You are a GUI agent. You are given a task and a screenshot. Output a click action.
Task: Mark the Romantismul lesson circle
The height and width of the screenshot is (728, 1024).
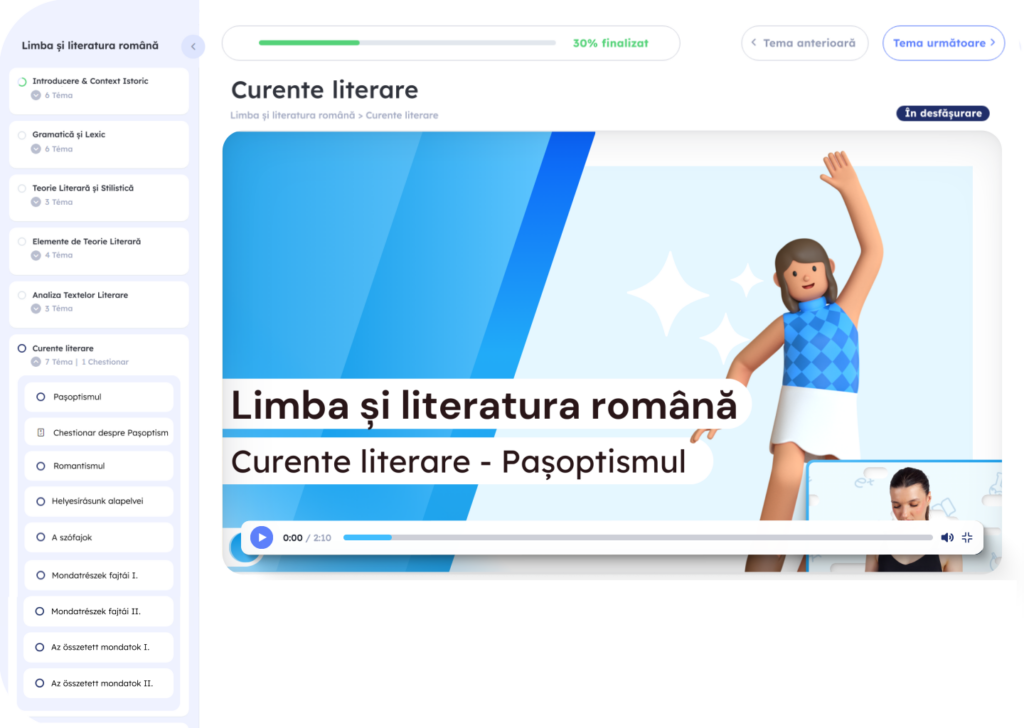[40, 466]
